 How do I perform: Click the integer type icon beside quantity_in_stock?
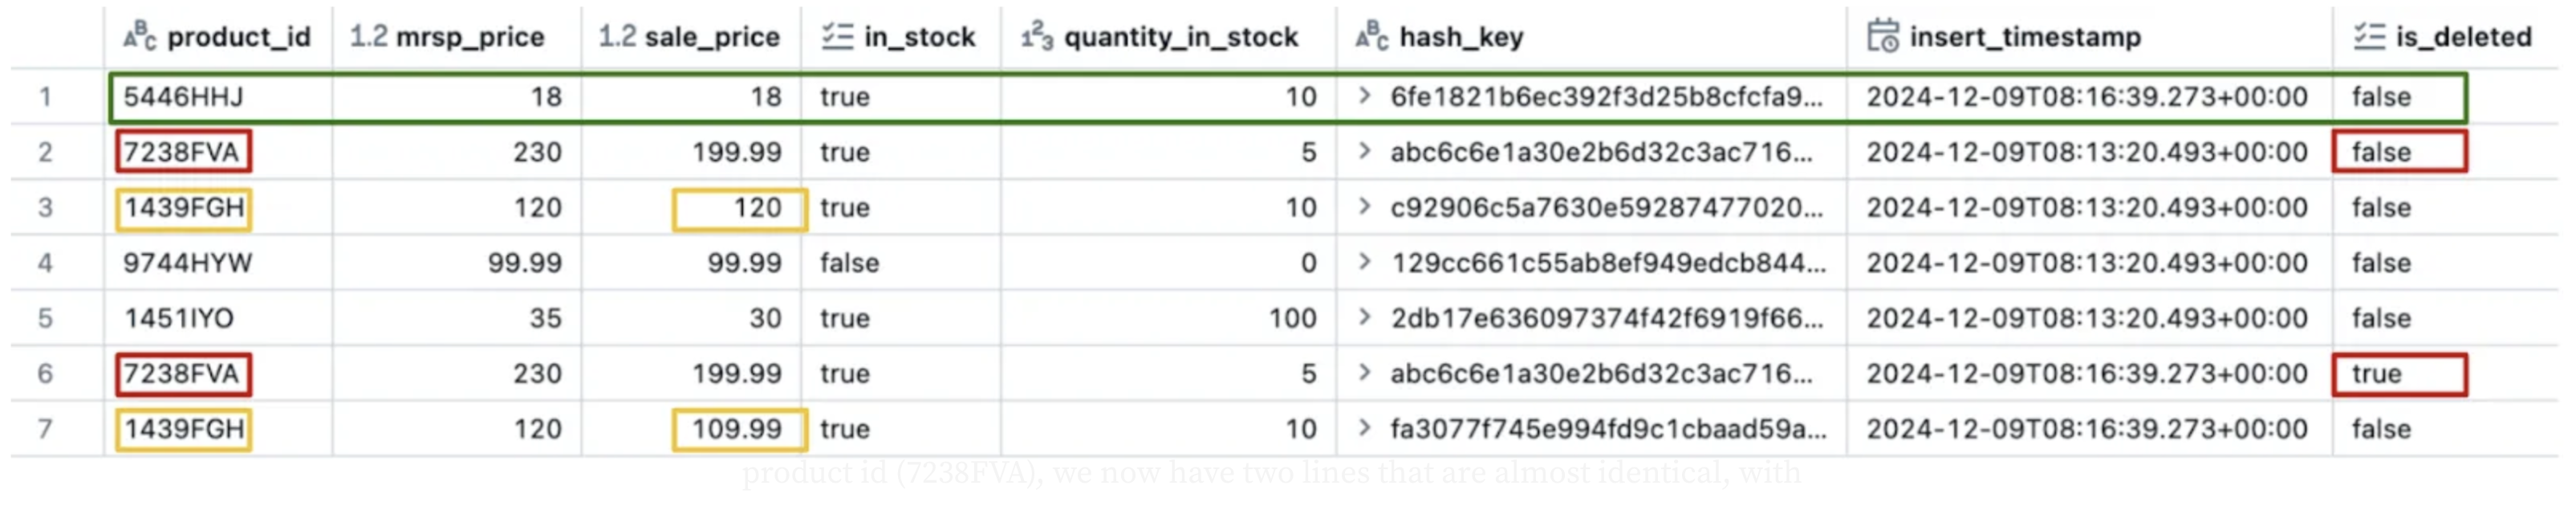click(1037, 37)
